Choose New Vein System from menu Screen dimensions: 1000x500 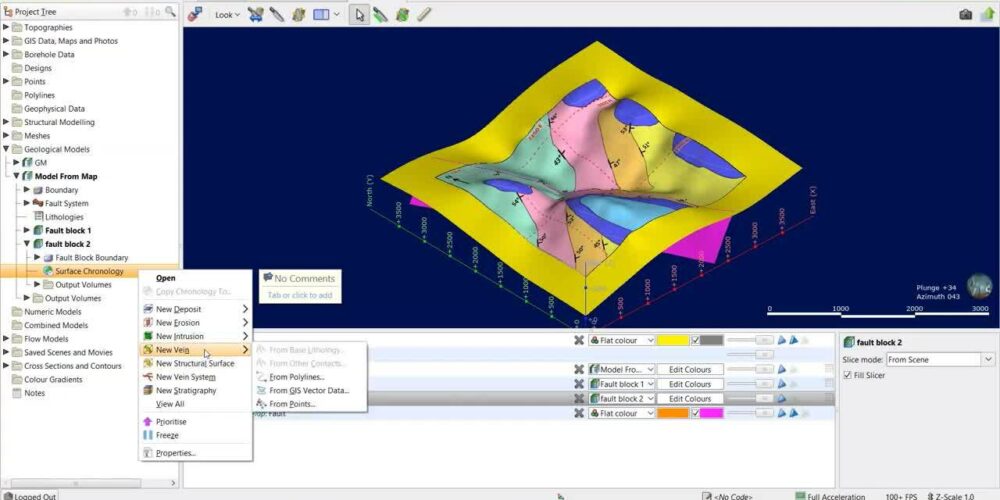pos(195,377)
